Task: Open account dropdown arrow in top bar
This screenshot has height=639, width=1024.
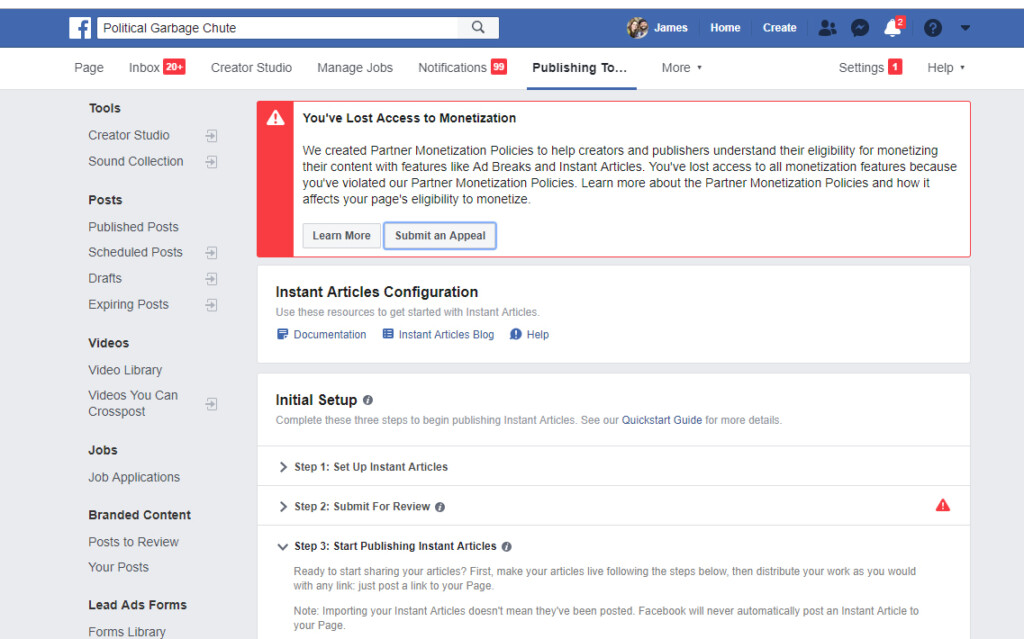Action: coord(965,28)
